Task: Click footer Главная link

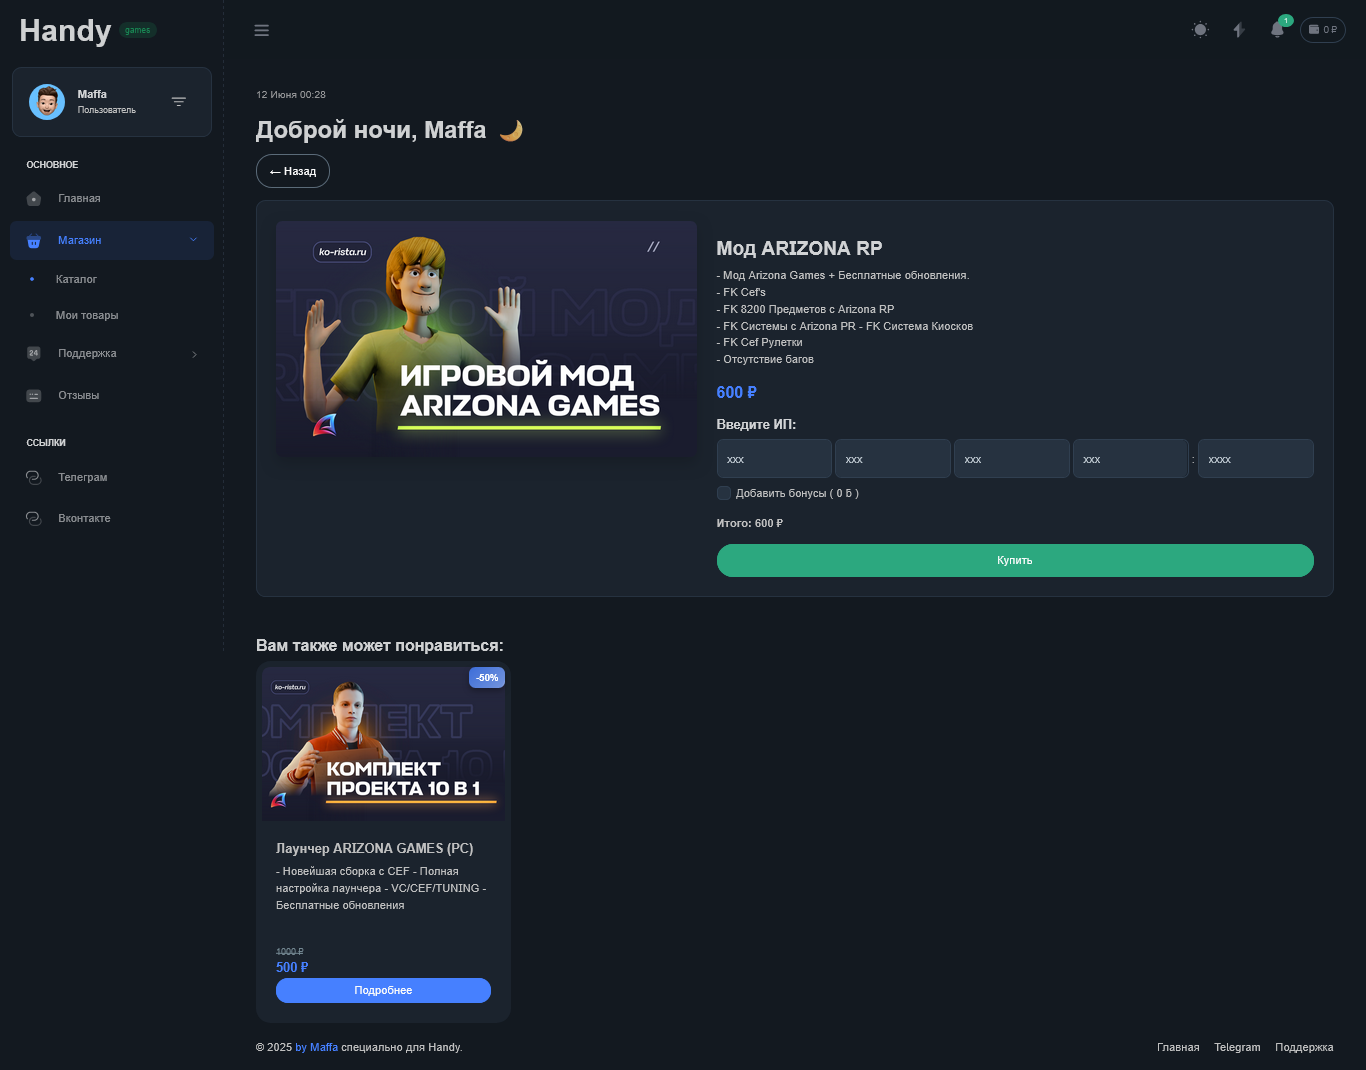Action: (x=1178, y=1047)
